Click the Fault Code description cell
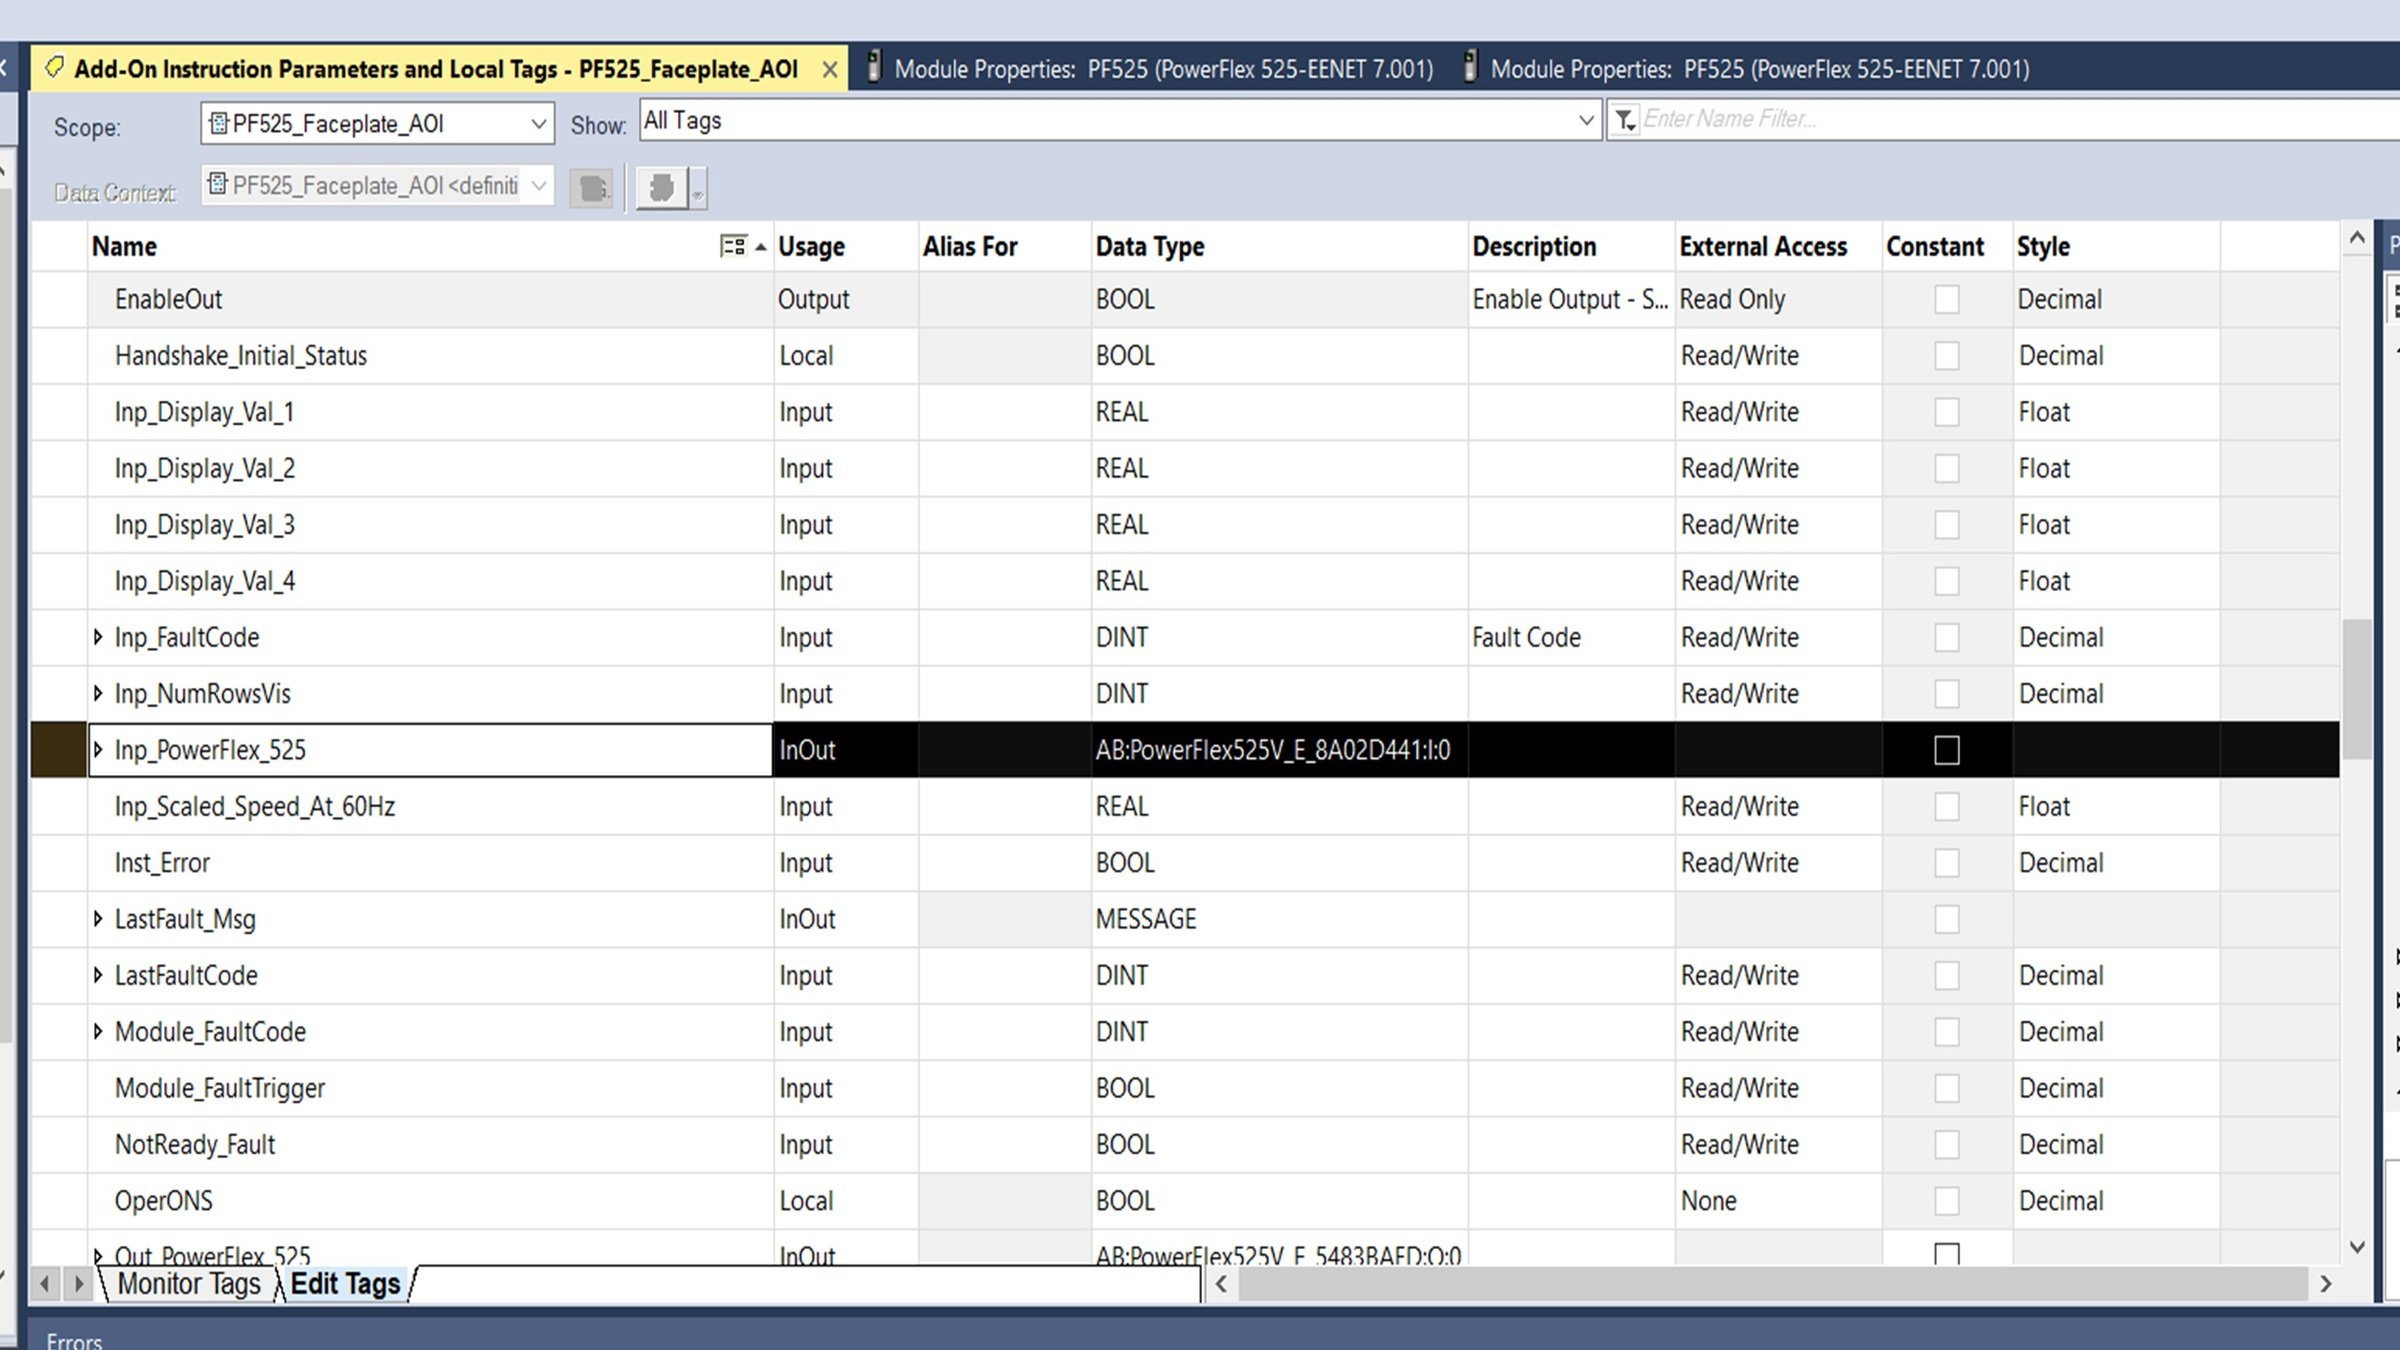The image size is (2400, 1350). click(x=1571, y=637)
